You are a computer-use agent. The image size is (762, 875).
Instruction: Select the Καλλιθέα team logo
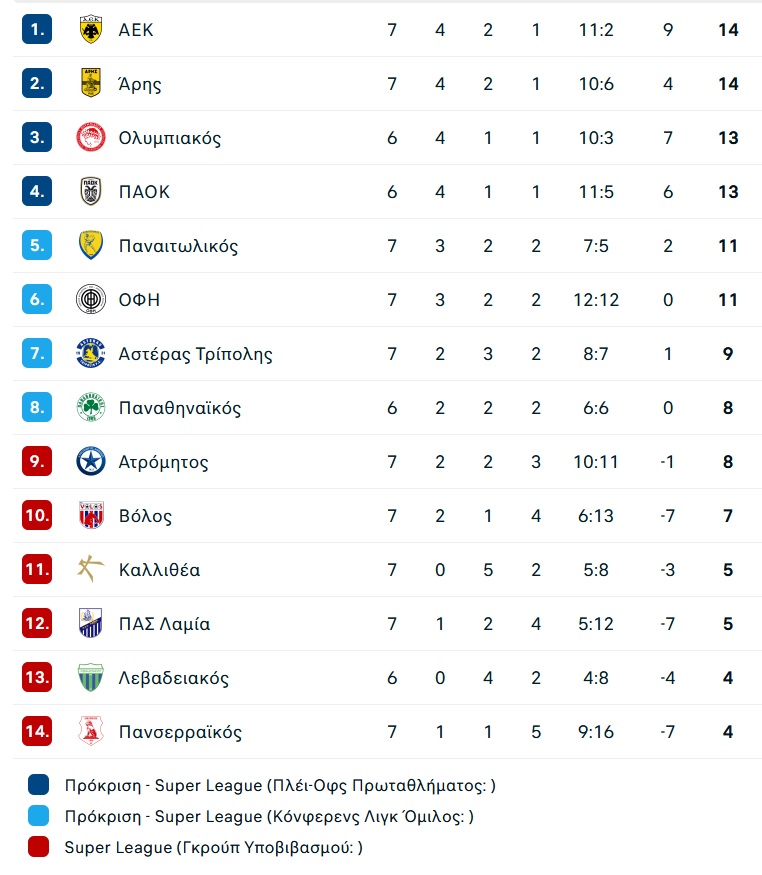pyautogui.click(x=90, y=569)
